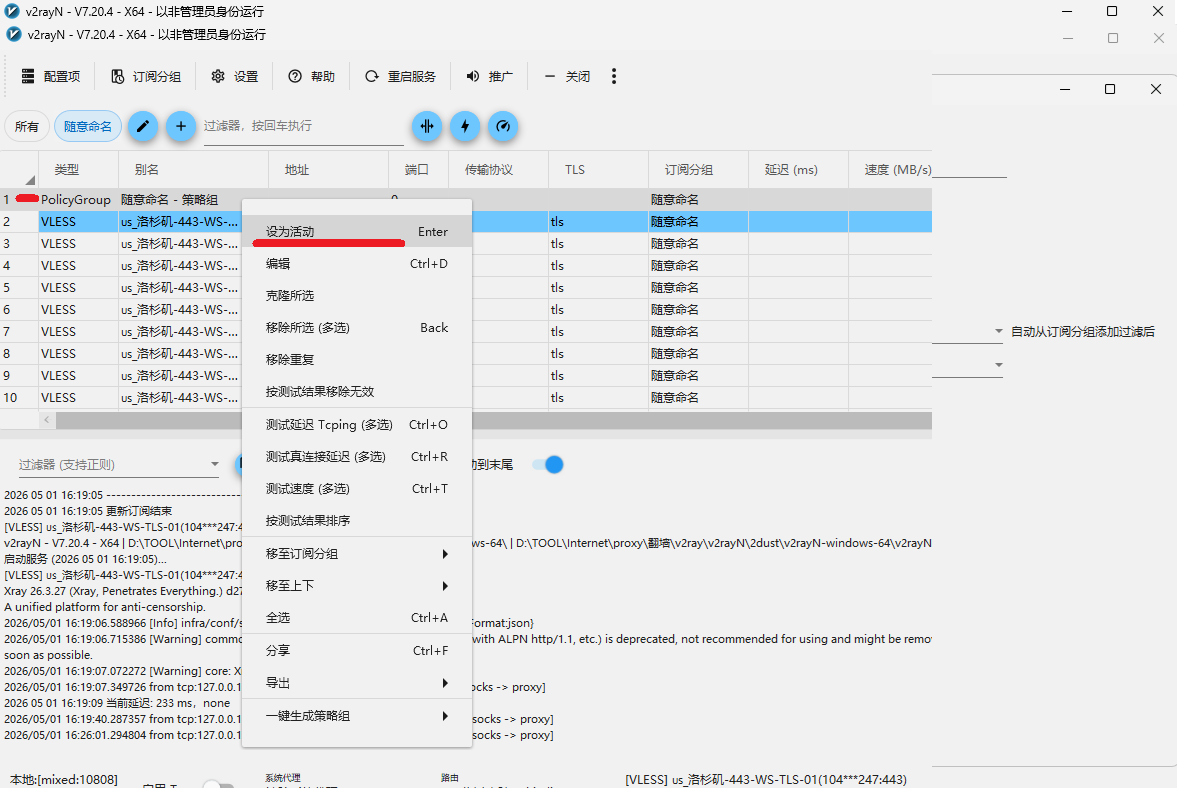The height and width of the screenshot is (788, 1177).
Task: Click the lightning bolt quick test icon
Action: tap(465, 126)
